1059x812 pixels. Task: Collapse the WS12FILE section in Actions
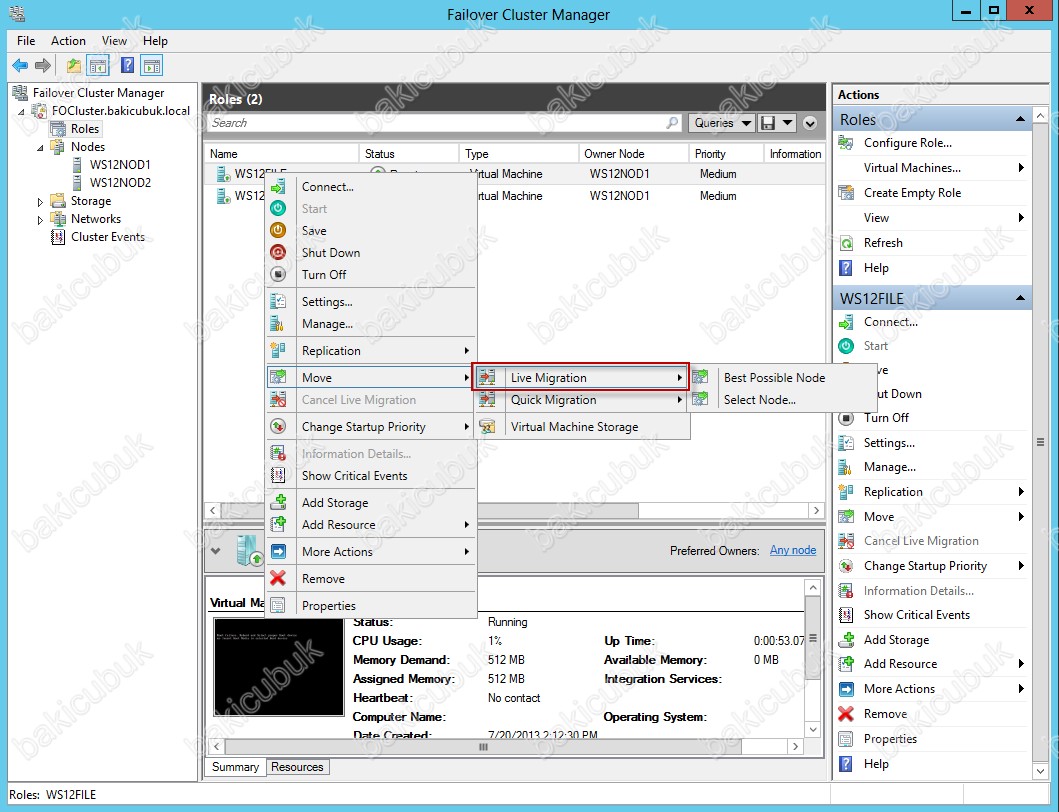click(1020, 298)
